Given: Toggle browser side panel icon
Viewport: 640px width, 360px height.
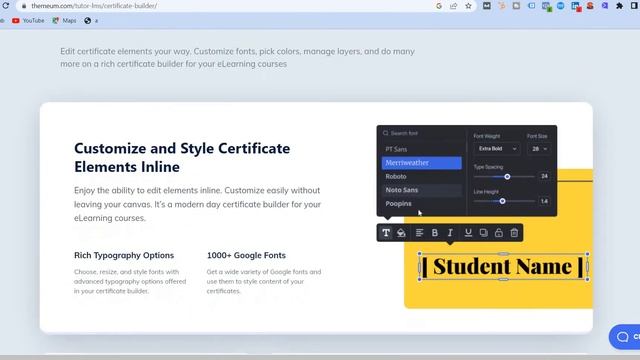Looking at the screenshot, I should point(635,6).
